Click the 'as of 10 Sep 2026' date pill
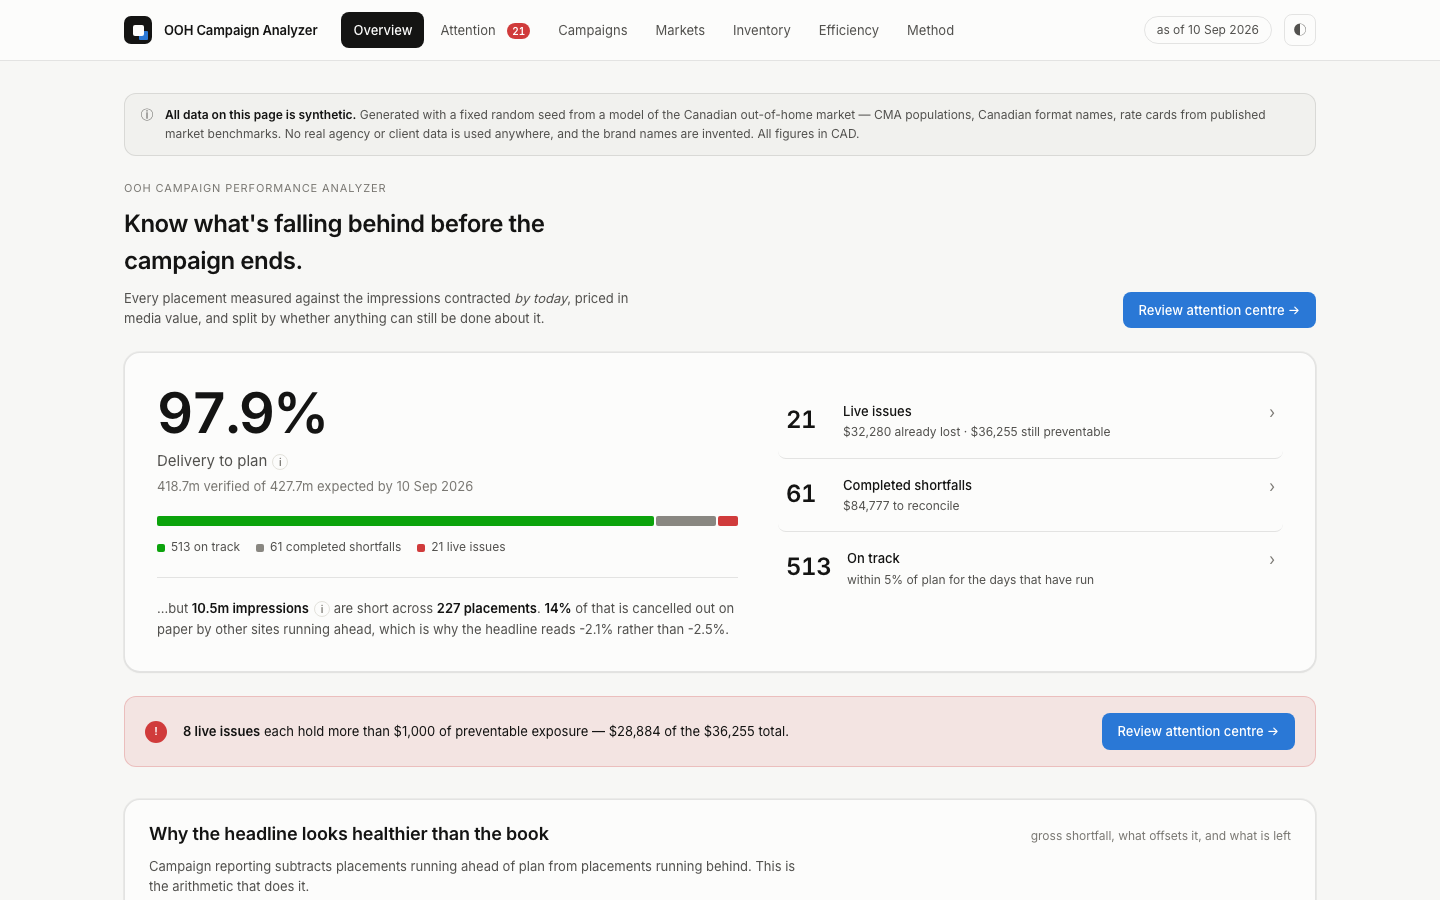Screen dimensions: 1440x900 tap(1208, 30)
